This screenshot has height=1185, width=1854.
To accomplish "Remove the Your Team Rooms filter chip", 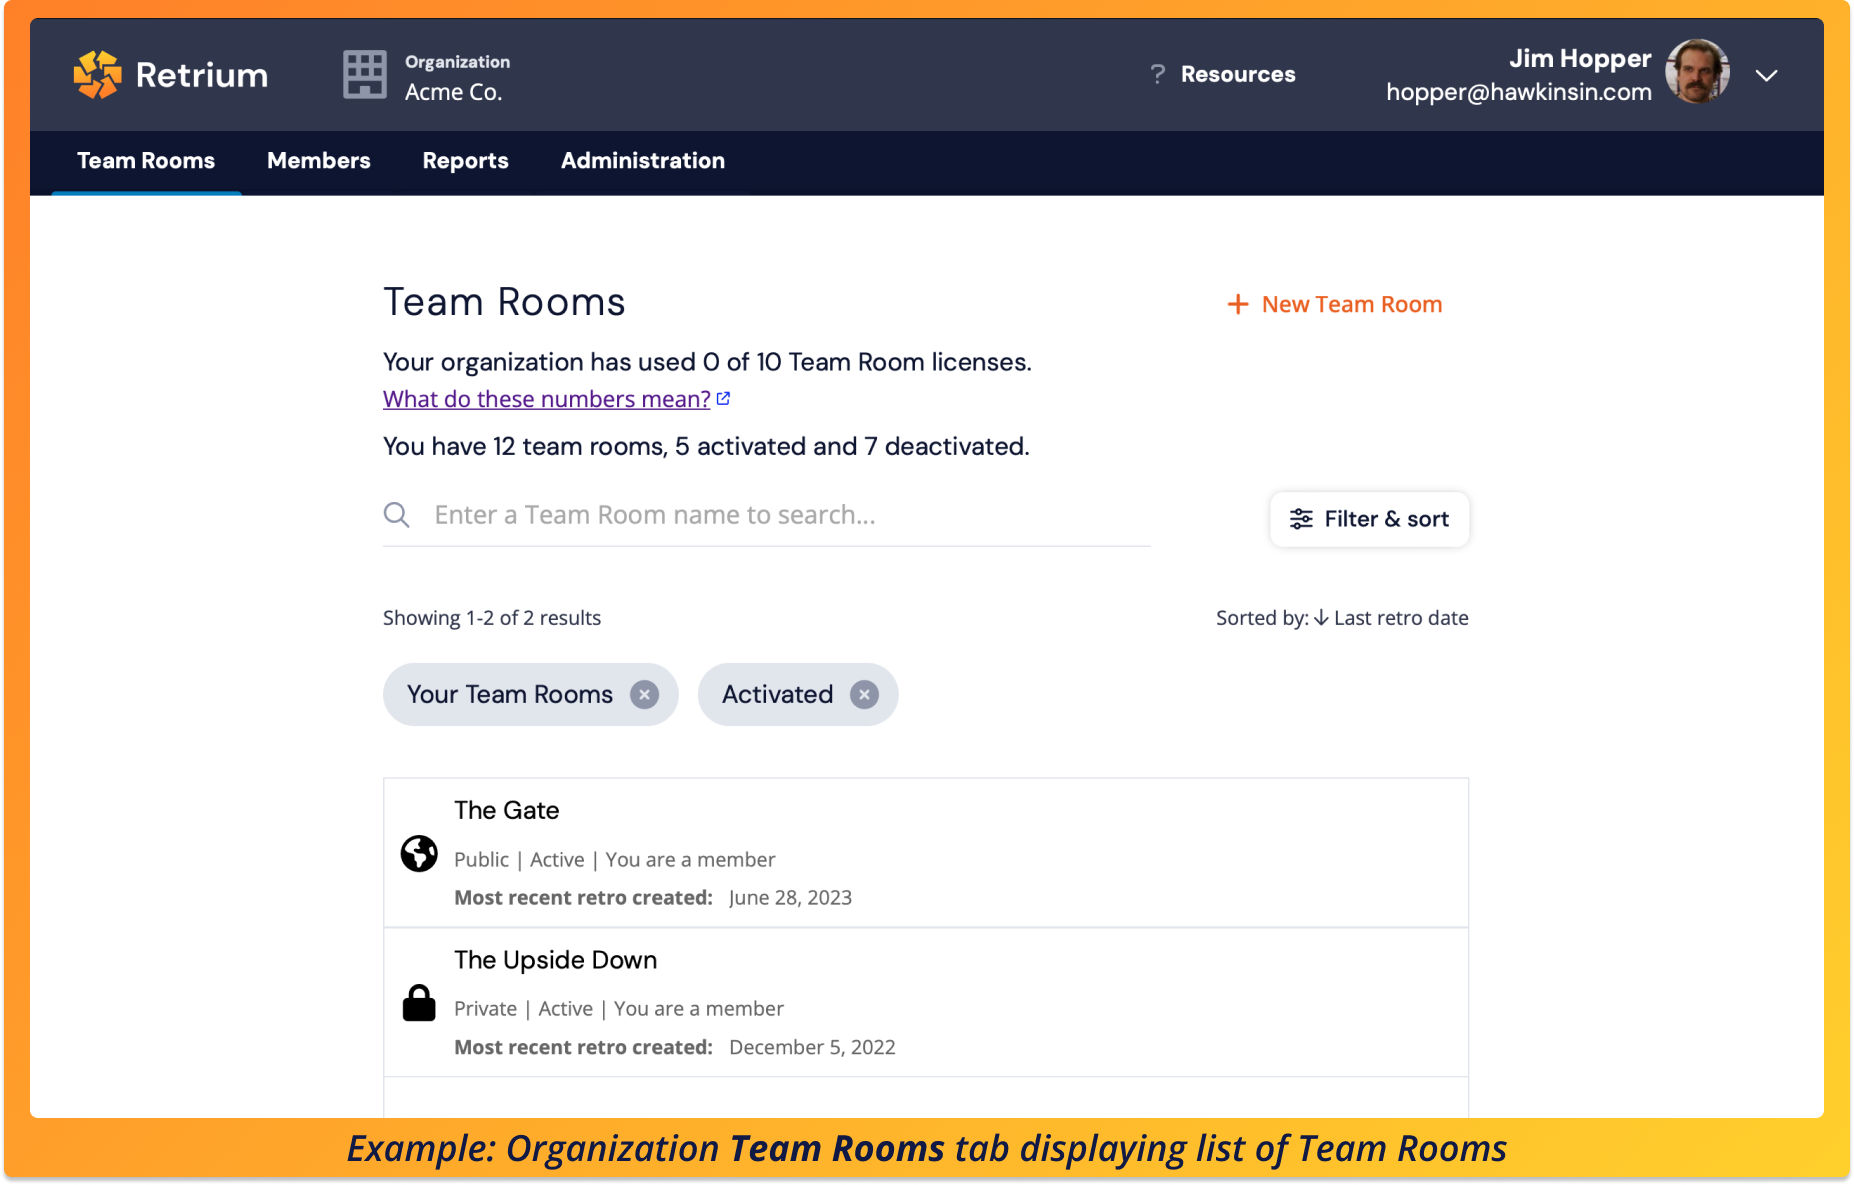I will [x=645, y=694].
